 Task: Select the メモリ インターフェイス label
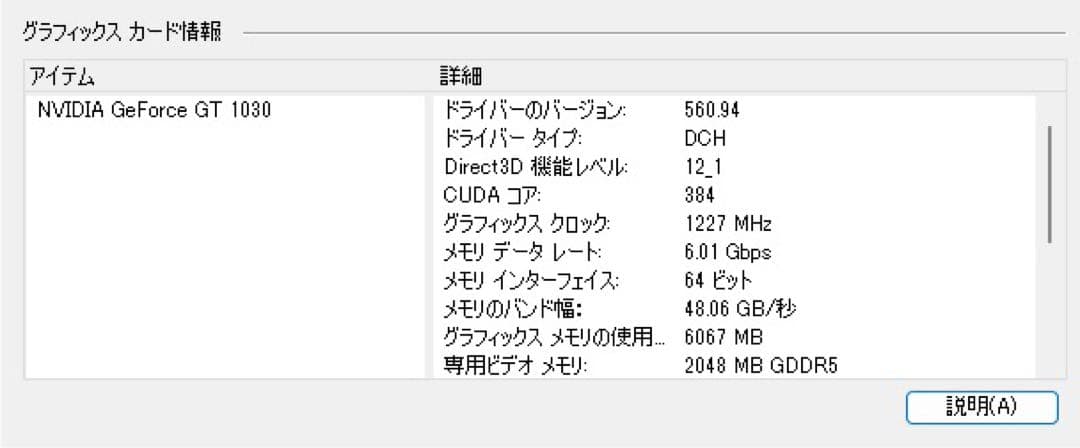coord(531,281)
